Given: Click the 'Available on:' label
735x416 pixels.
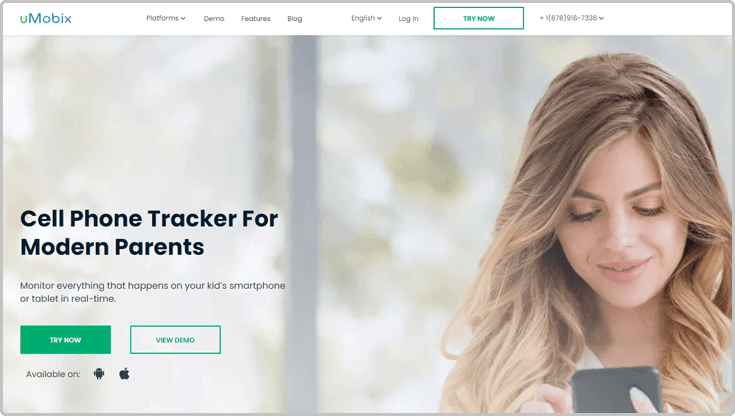Looking at the screenshot, I should click(53, 374).
